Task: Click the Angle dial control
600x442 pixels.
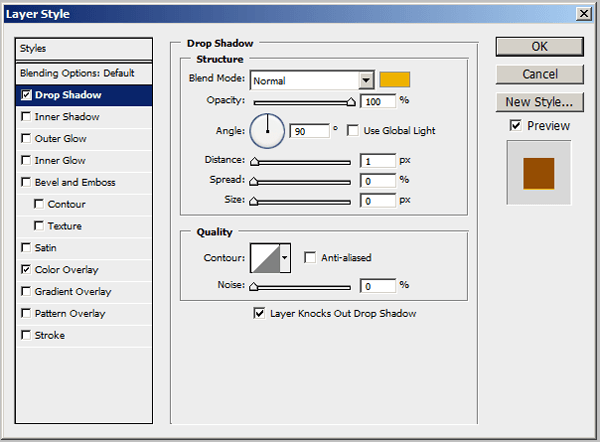Action: 267,131
